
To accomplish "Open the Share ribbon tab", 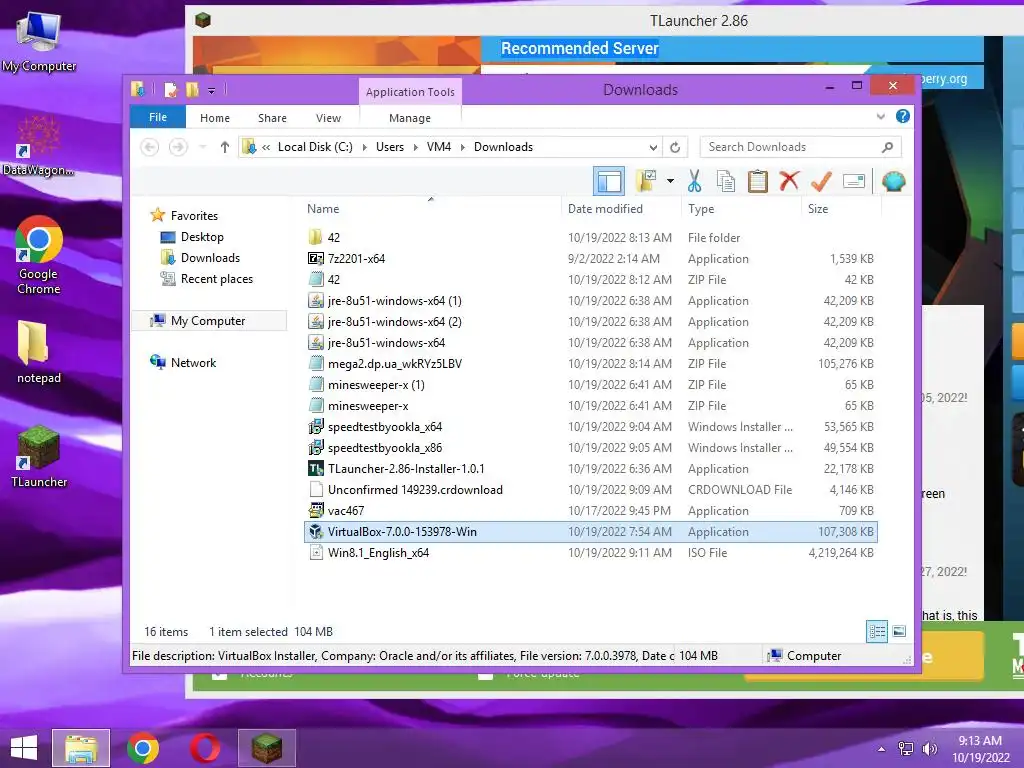I will (272, 118).
